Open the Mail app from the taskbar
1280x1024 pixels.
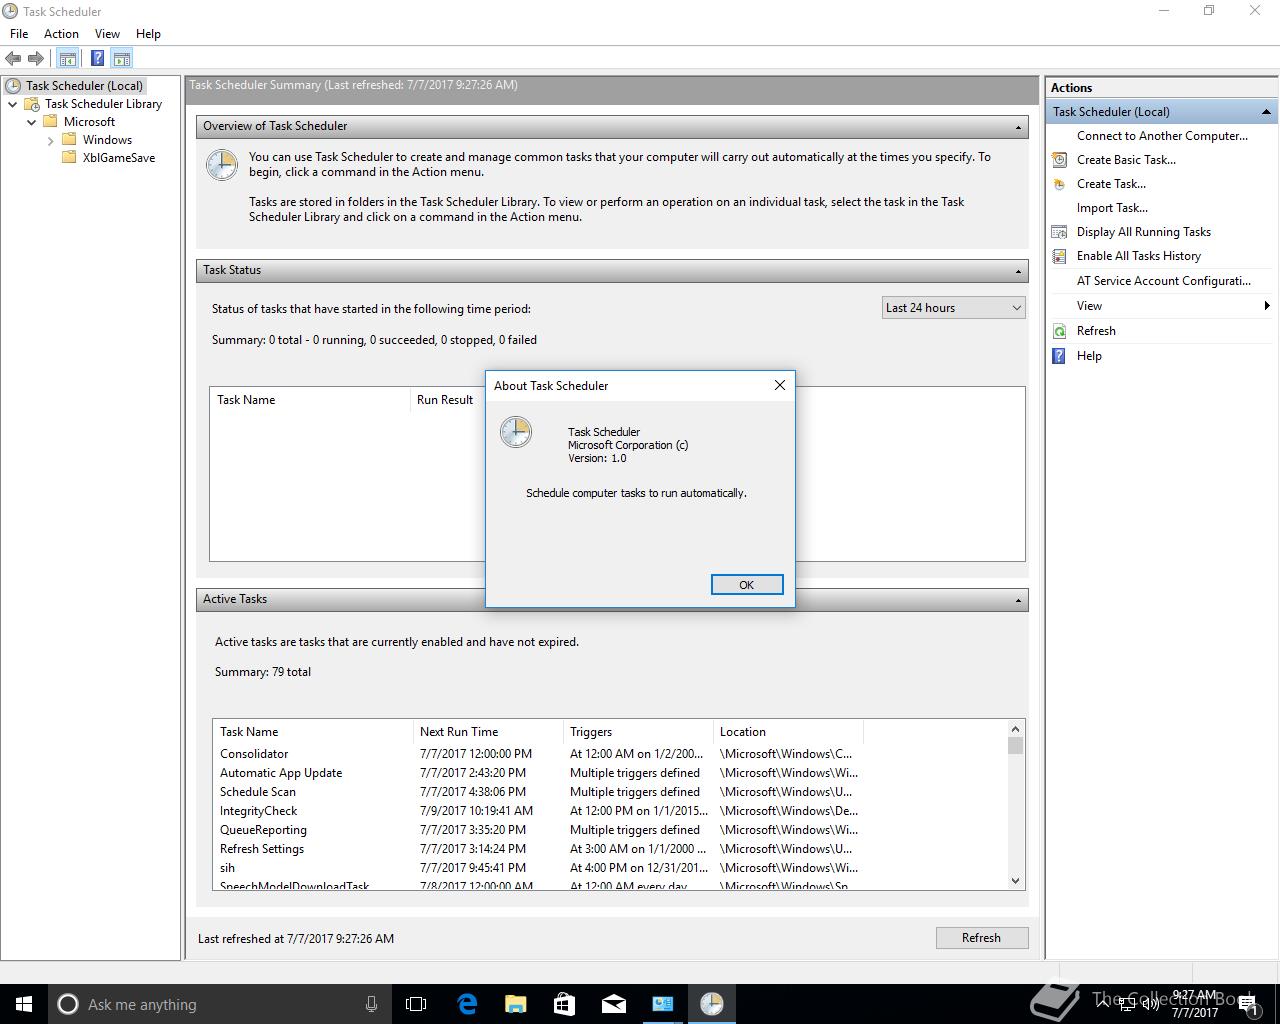[x=614, y=1004]
